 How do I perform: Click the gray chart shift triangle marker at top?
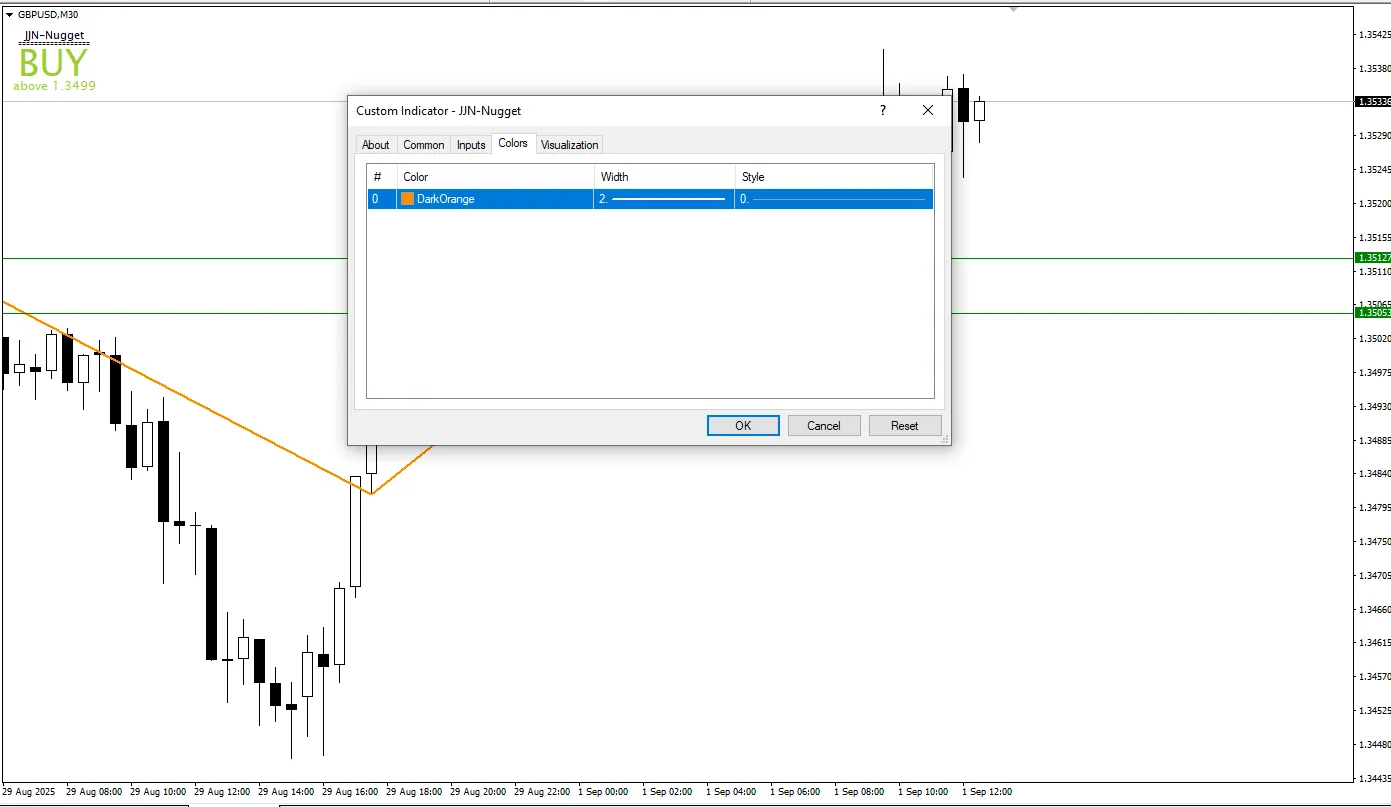(1013, 9)
